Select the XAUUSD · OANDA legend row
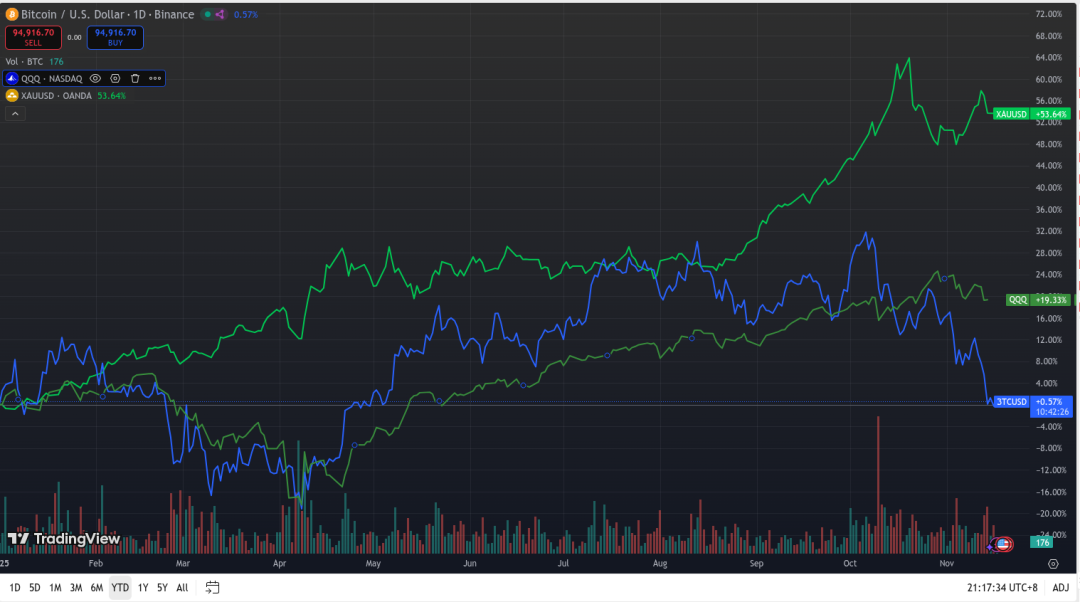The height and width of the screenshot is (602, 1080). pos(56,96)
